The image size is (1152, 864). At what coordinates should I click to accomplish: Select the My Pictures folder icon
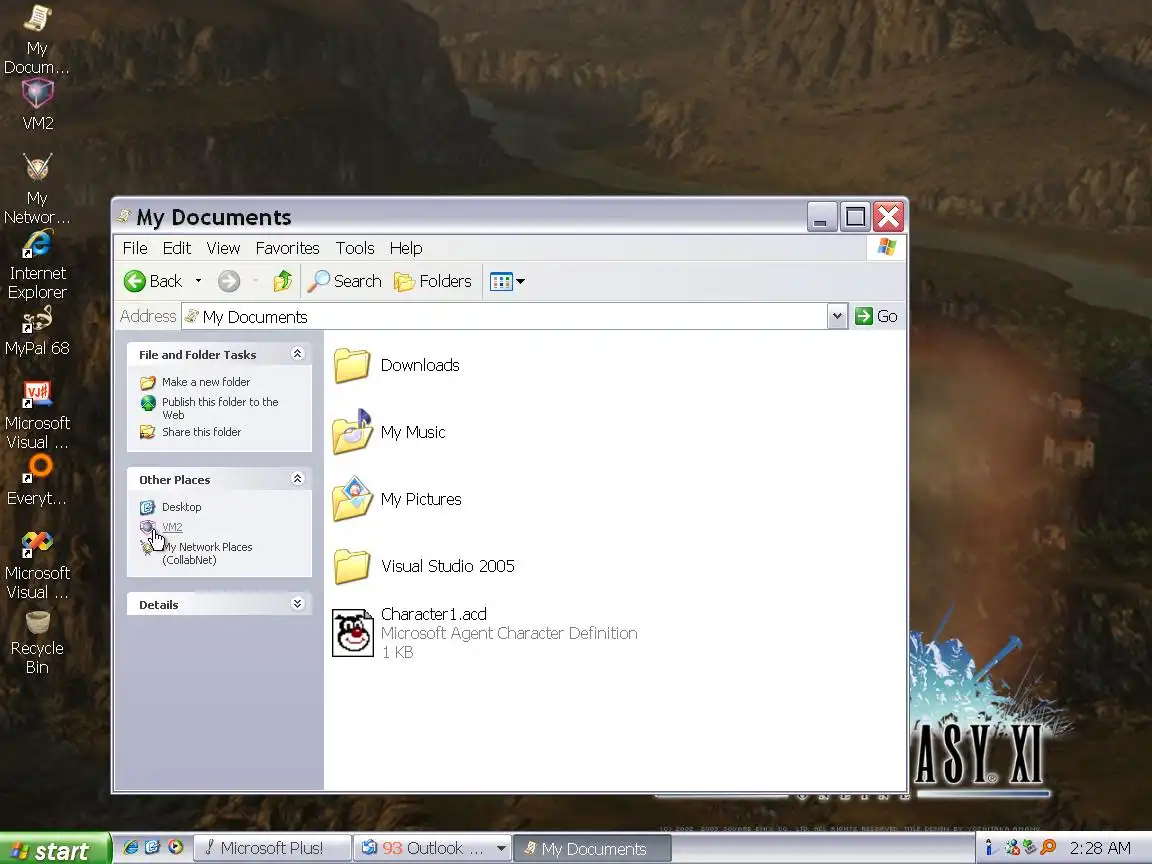352,499
